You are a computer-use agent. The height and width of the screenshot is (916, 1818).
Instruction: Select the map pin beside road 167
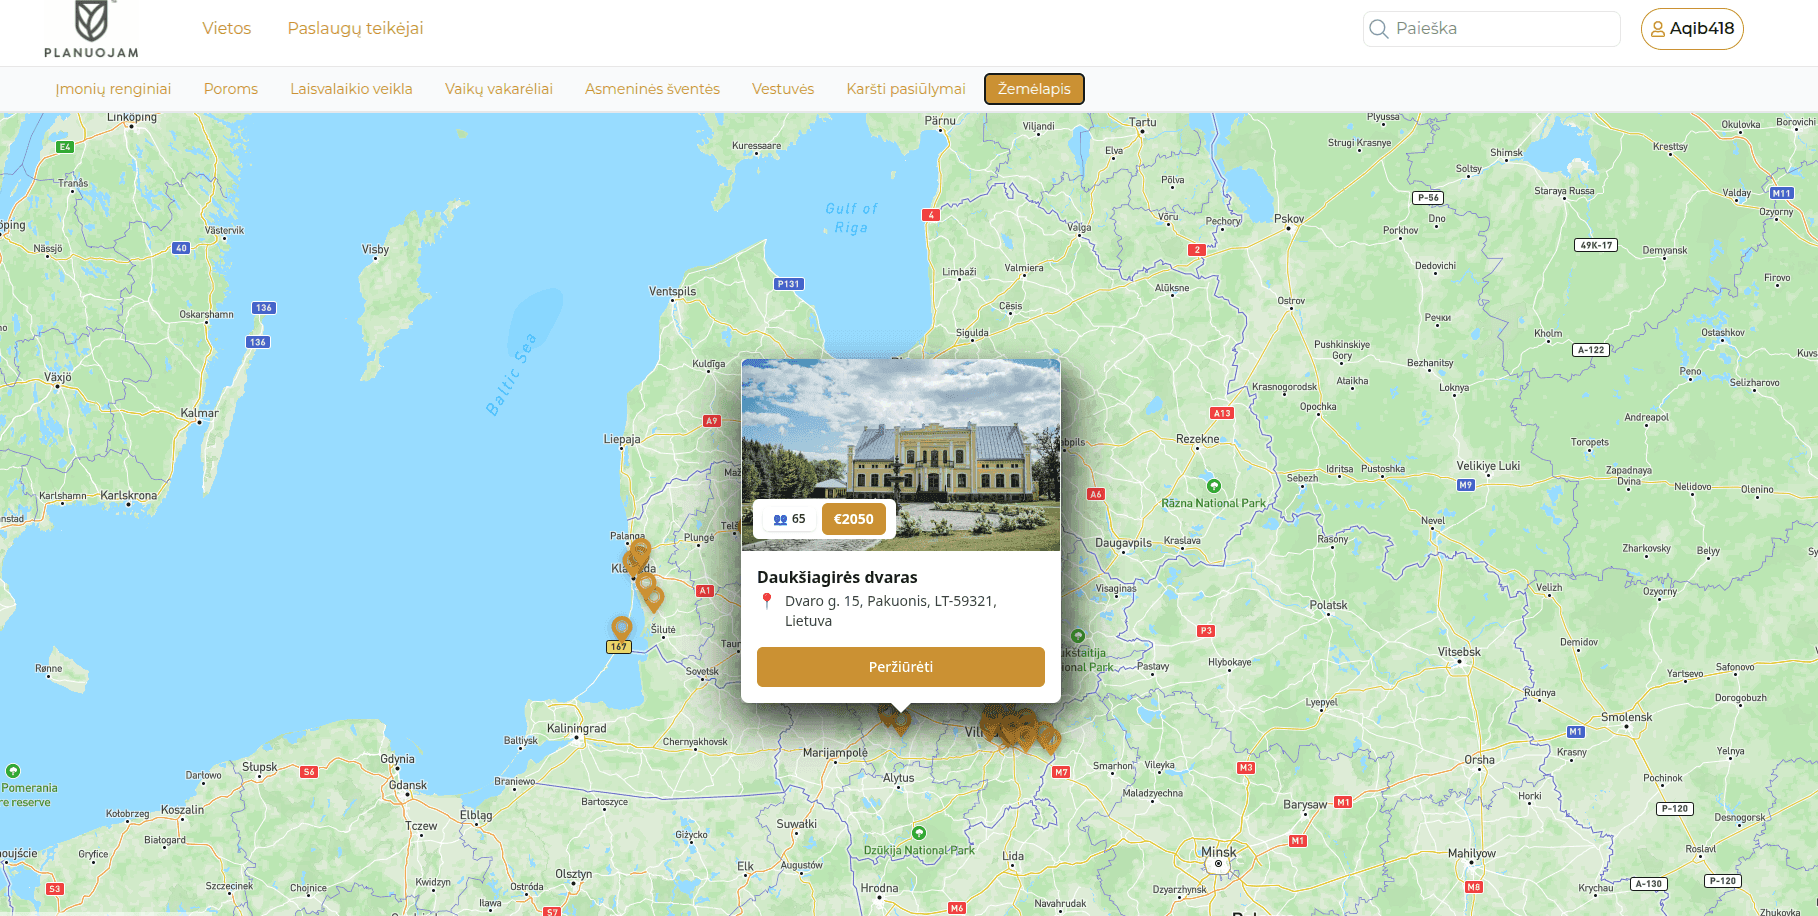(622, 629)
